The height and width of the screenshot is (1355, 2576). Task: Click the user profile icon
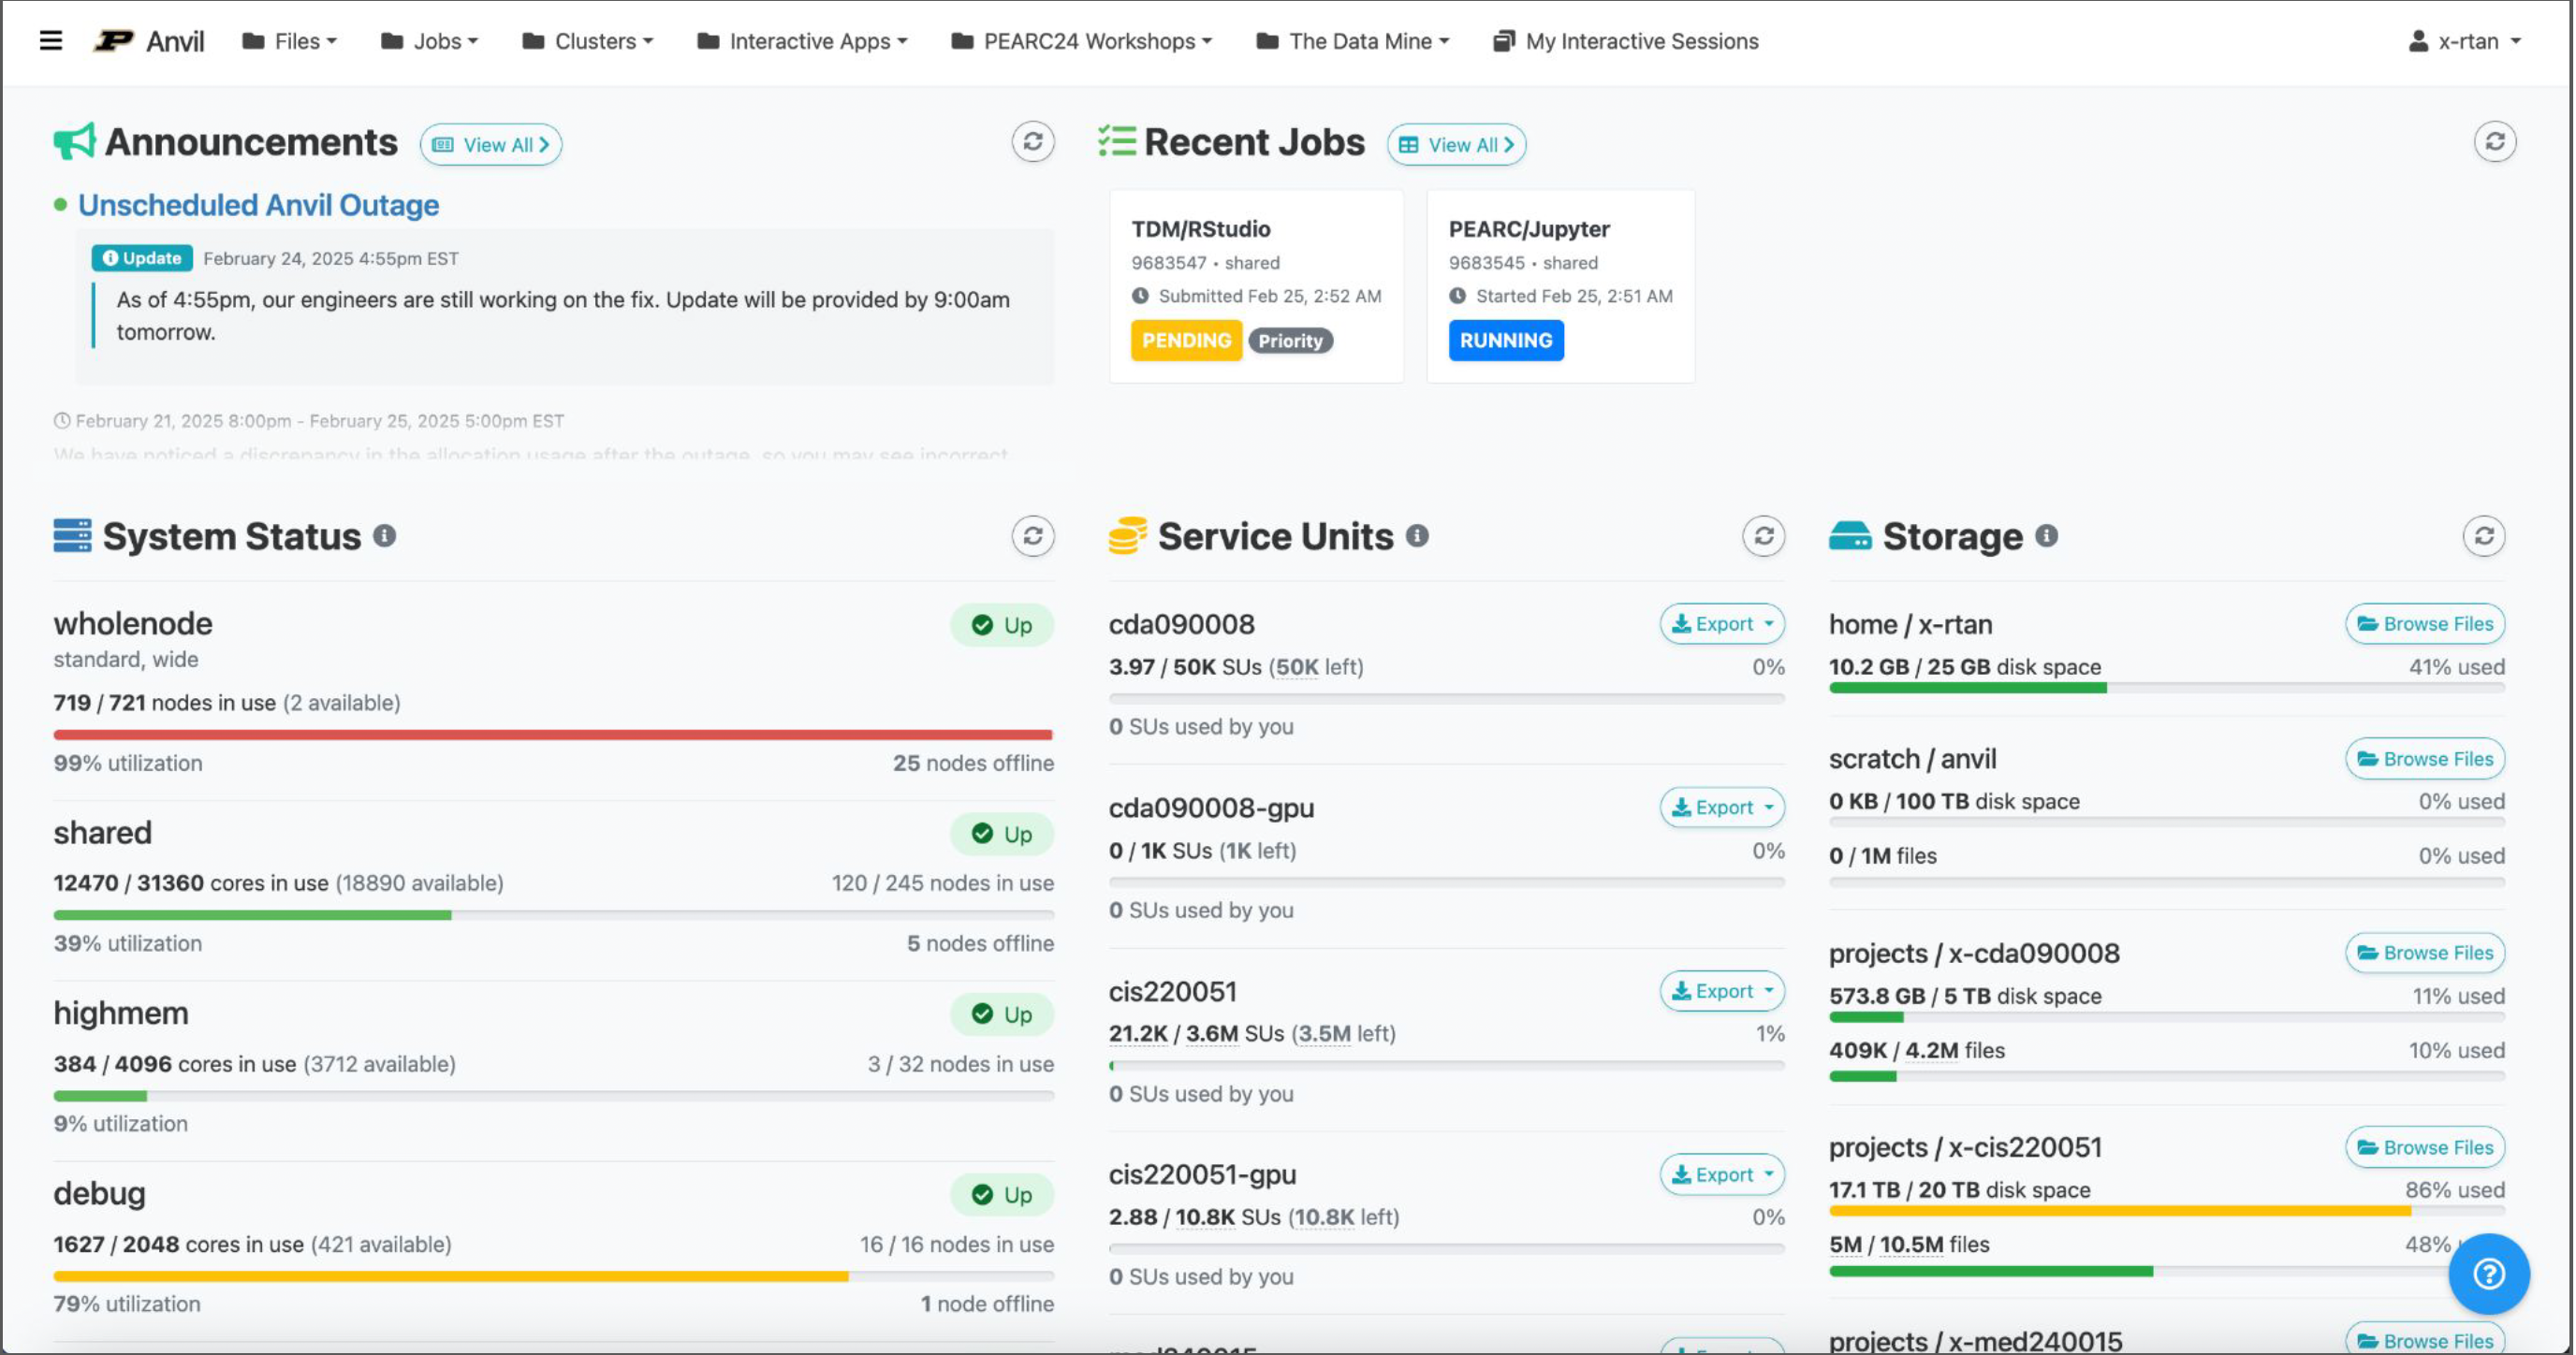pyautogui.click(x=2417, y=41)
